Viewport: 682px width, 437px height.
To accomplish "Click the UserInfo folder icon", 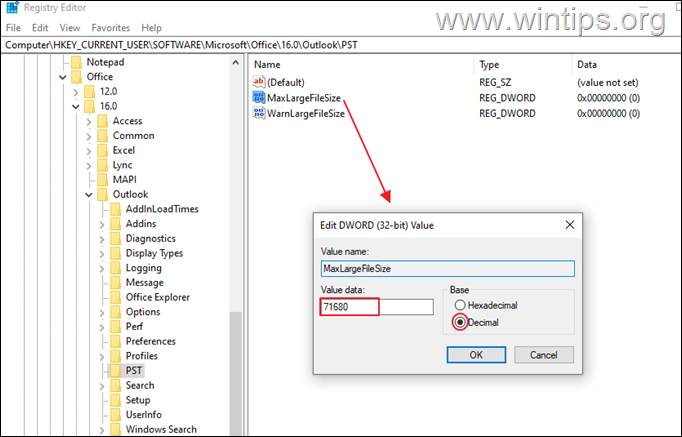I will (x=115, y=415).
